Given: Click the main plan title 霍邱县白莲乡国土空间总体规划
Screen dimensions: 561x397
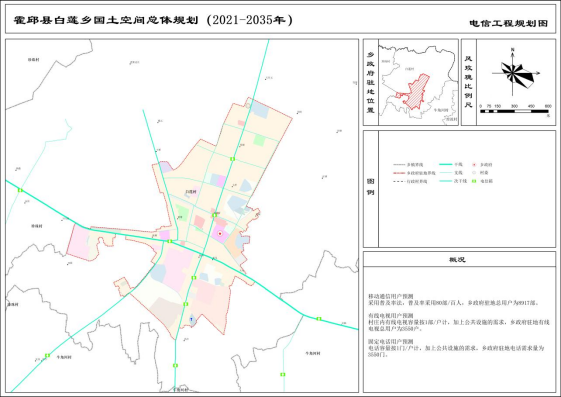Looking at the screenshot, I should [x=106, y=20].
